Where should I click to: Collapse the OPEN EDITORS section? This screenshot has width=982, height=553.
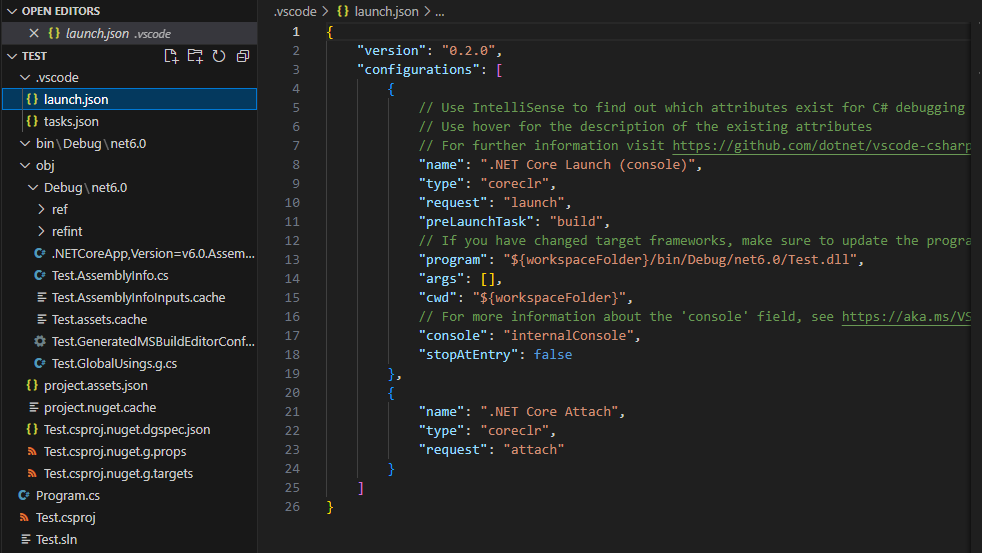click(12, 11)
